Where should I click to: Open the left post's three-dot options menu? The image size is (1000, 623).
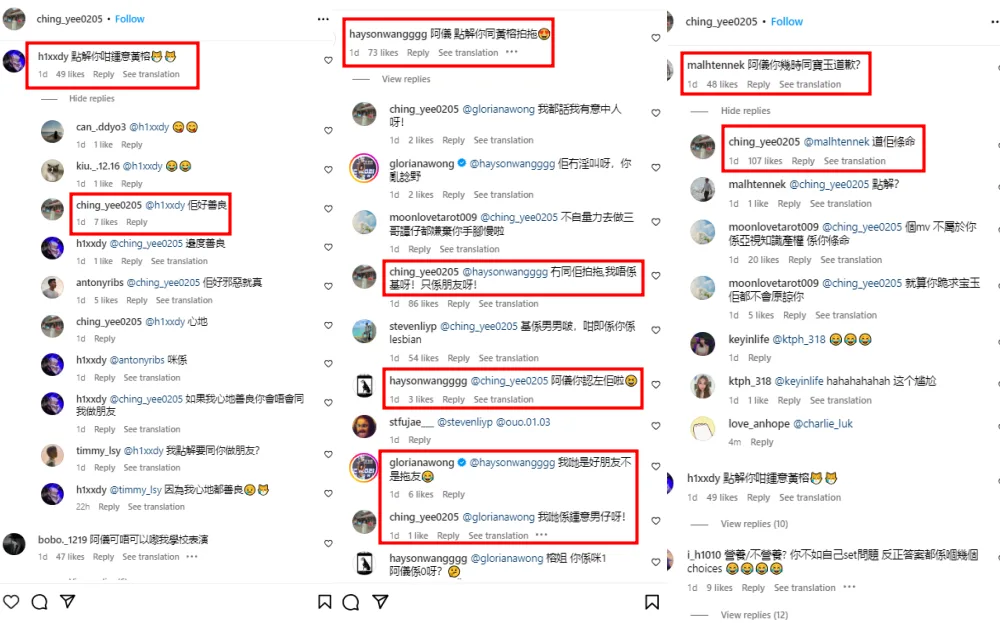pyautogui.click(x=323, y=19)
